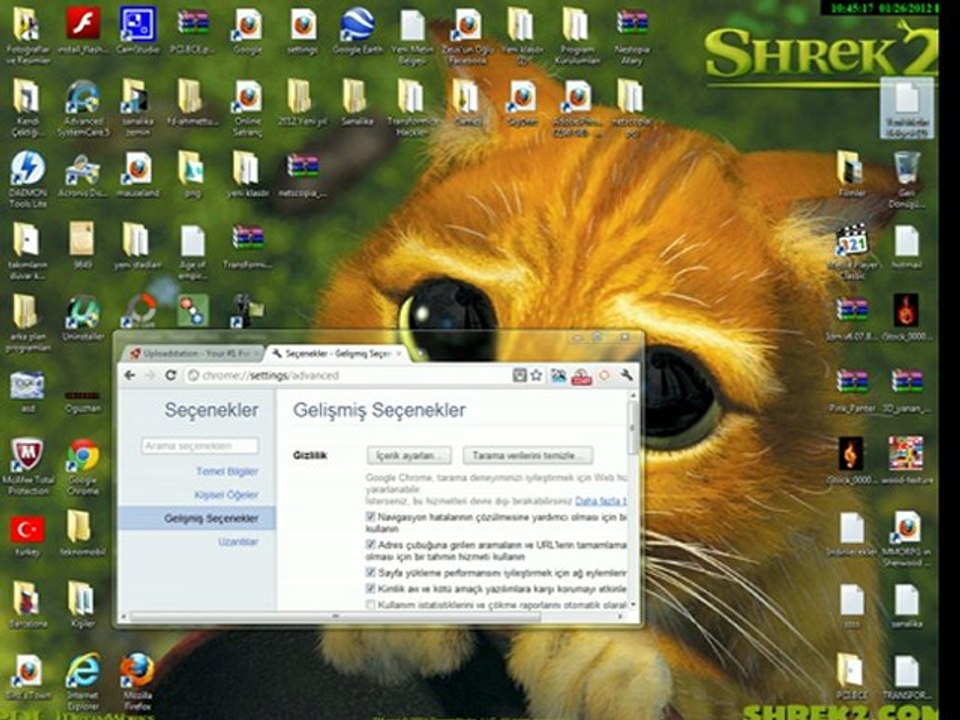Click the orange circle extension icon in Chrome
The image size is (960, 720).
604,375
